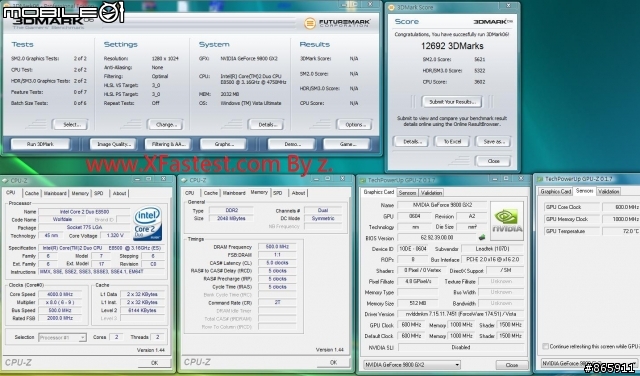
Task: Launch the Demo button in 3DMark06
Action: click(291, 144)
